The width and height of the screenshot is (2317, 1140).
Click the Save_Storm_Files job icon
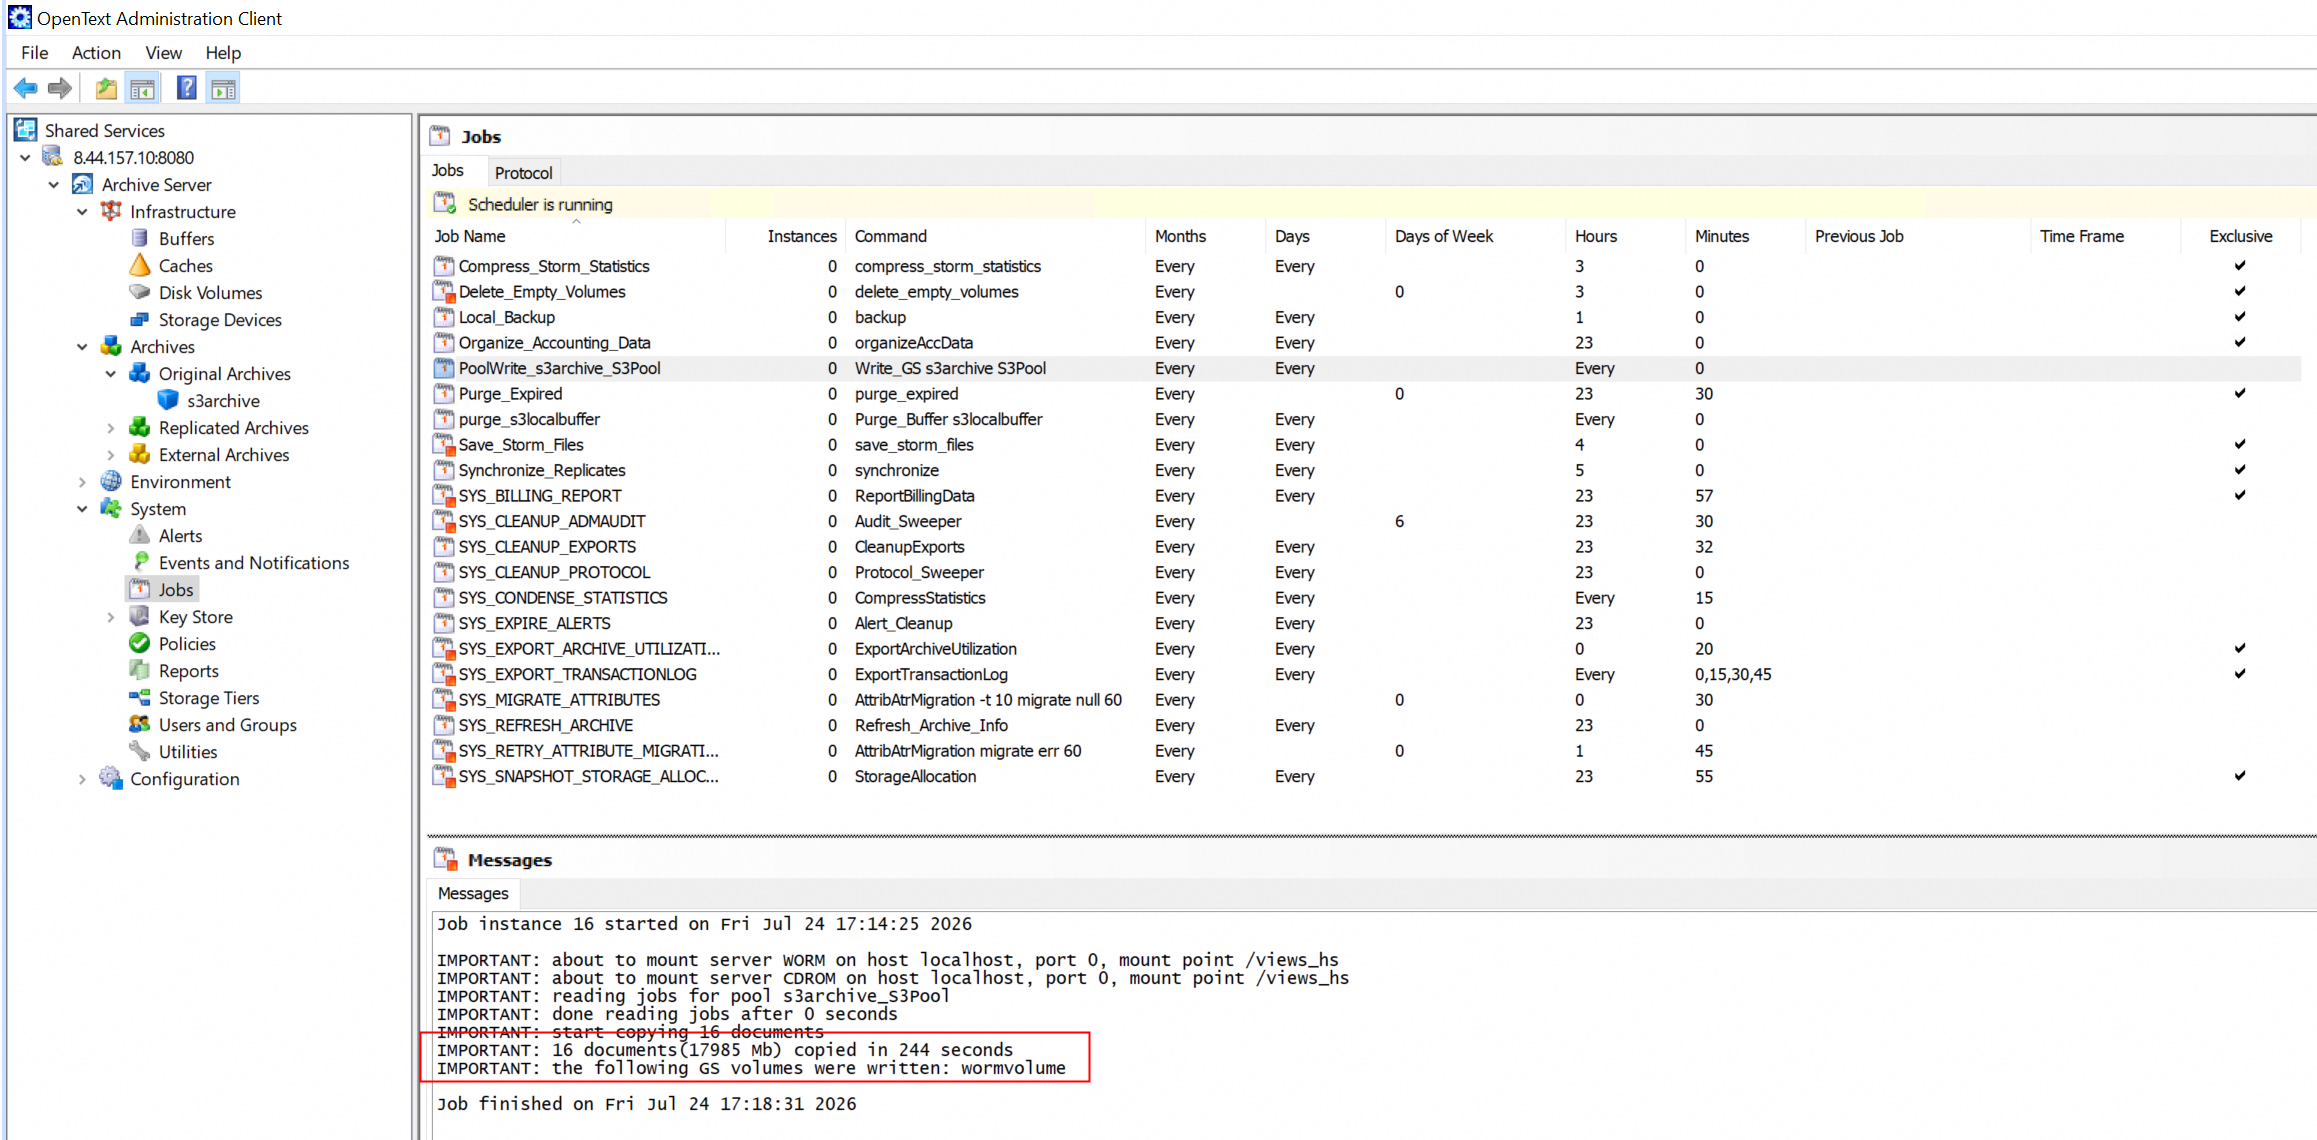(444, 445)
